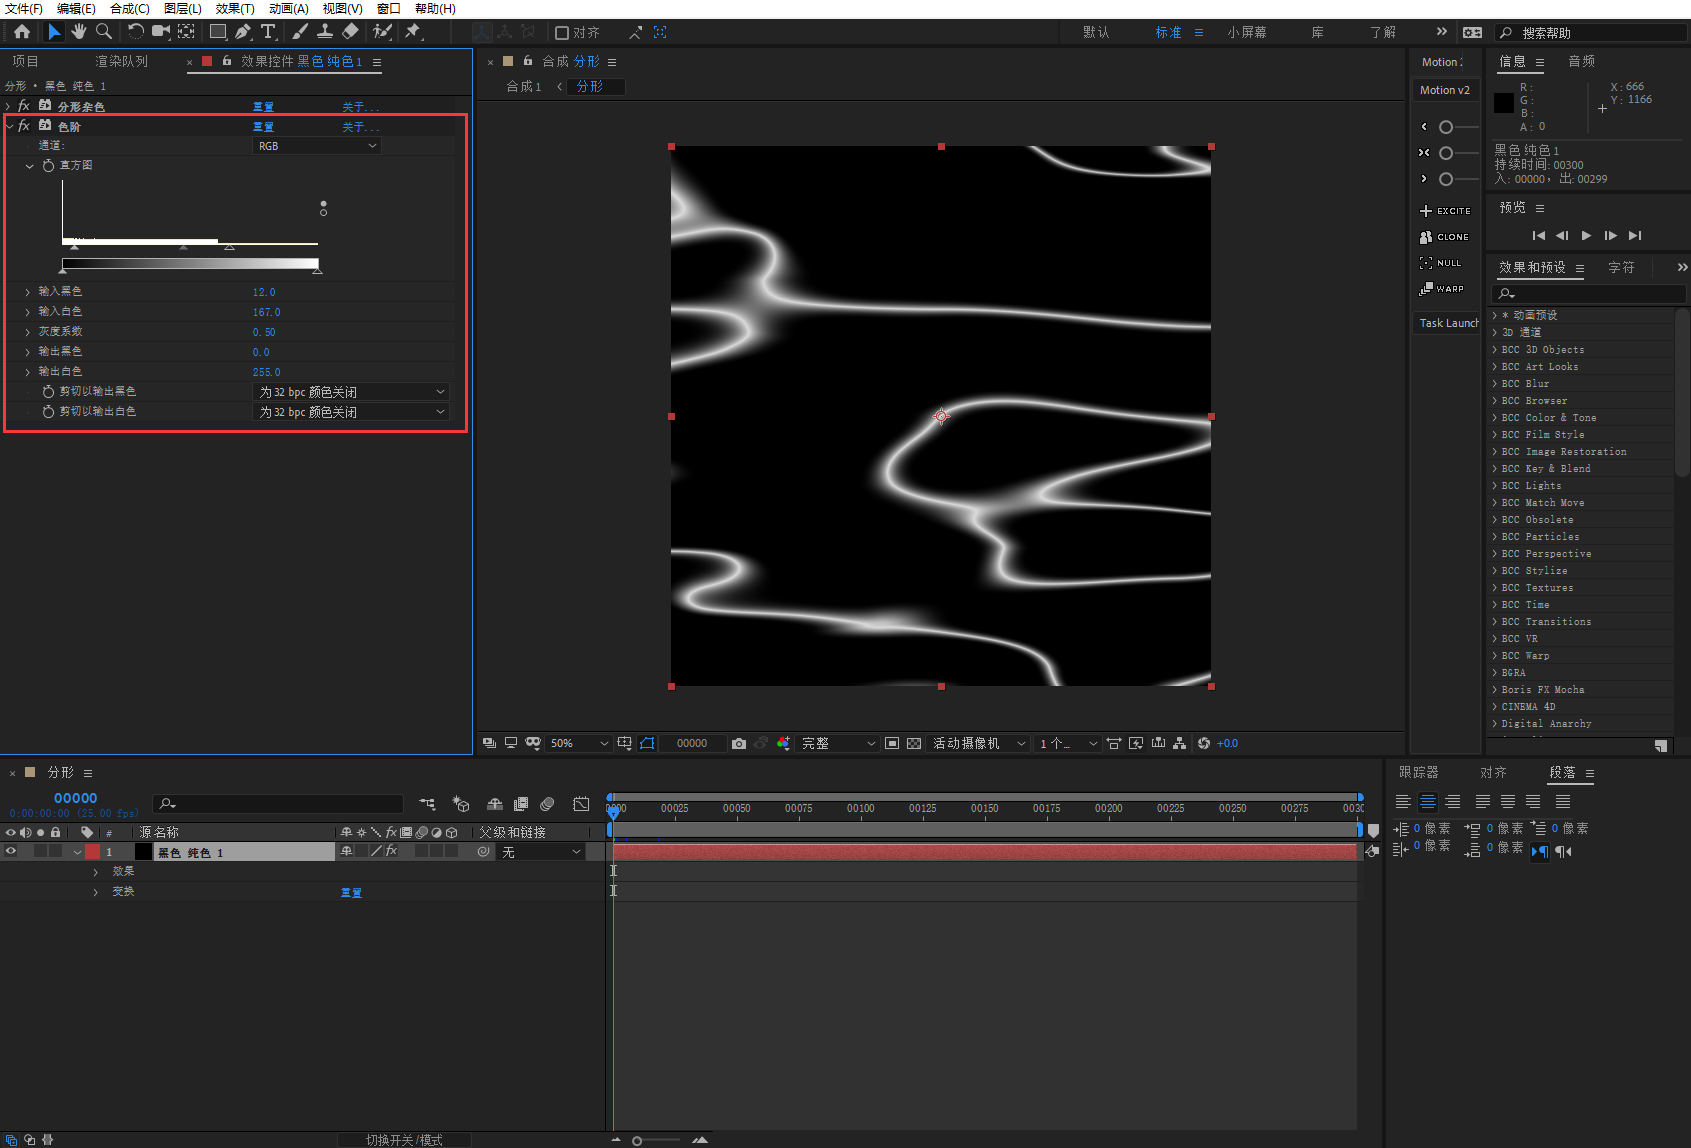Select the Pen tool
Screen dimensions: 1691x1148
[243, 32]
